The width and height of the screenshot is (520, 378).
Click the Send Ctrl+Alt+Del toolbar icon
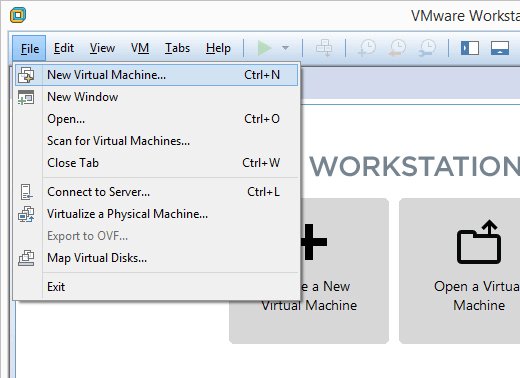point(324,48)
